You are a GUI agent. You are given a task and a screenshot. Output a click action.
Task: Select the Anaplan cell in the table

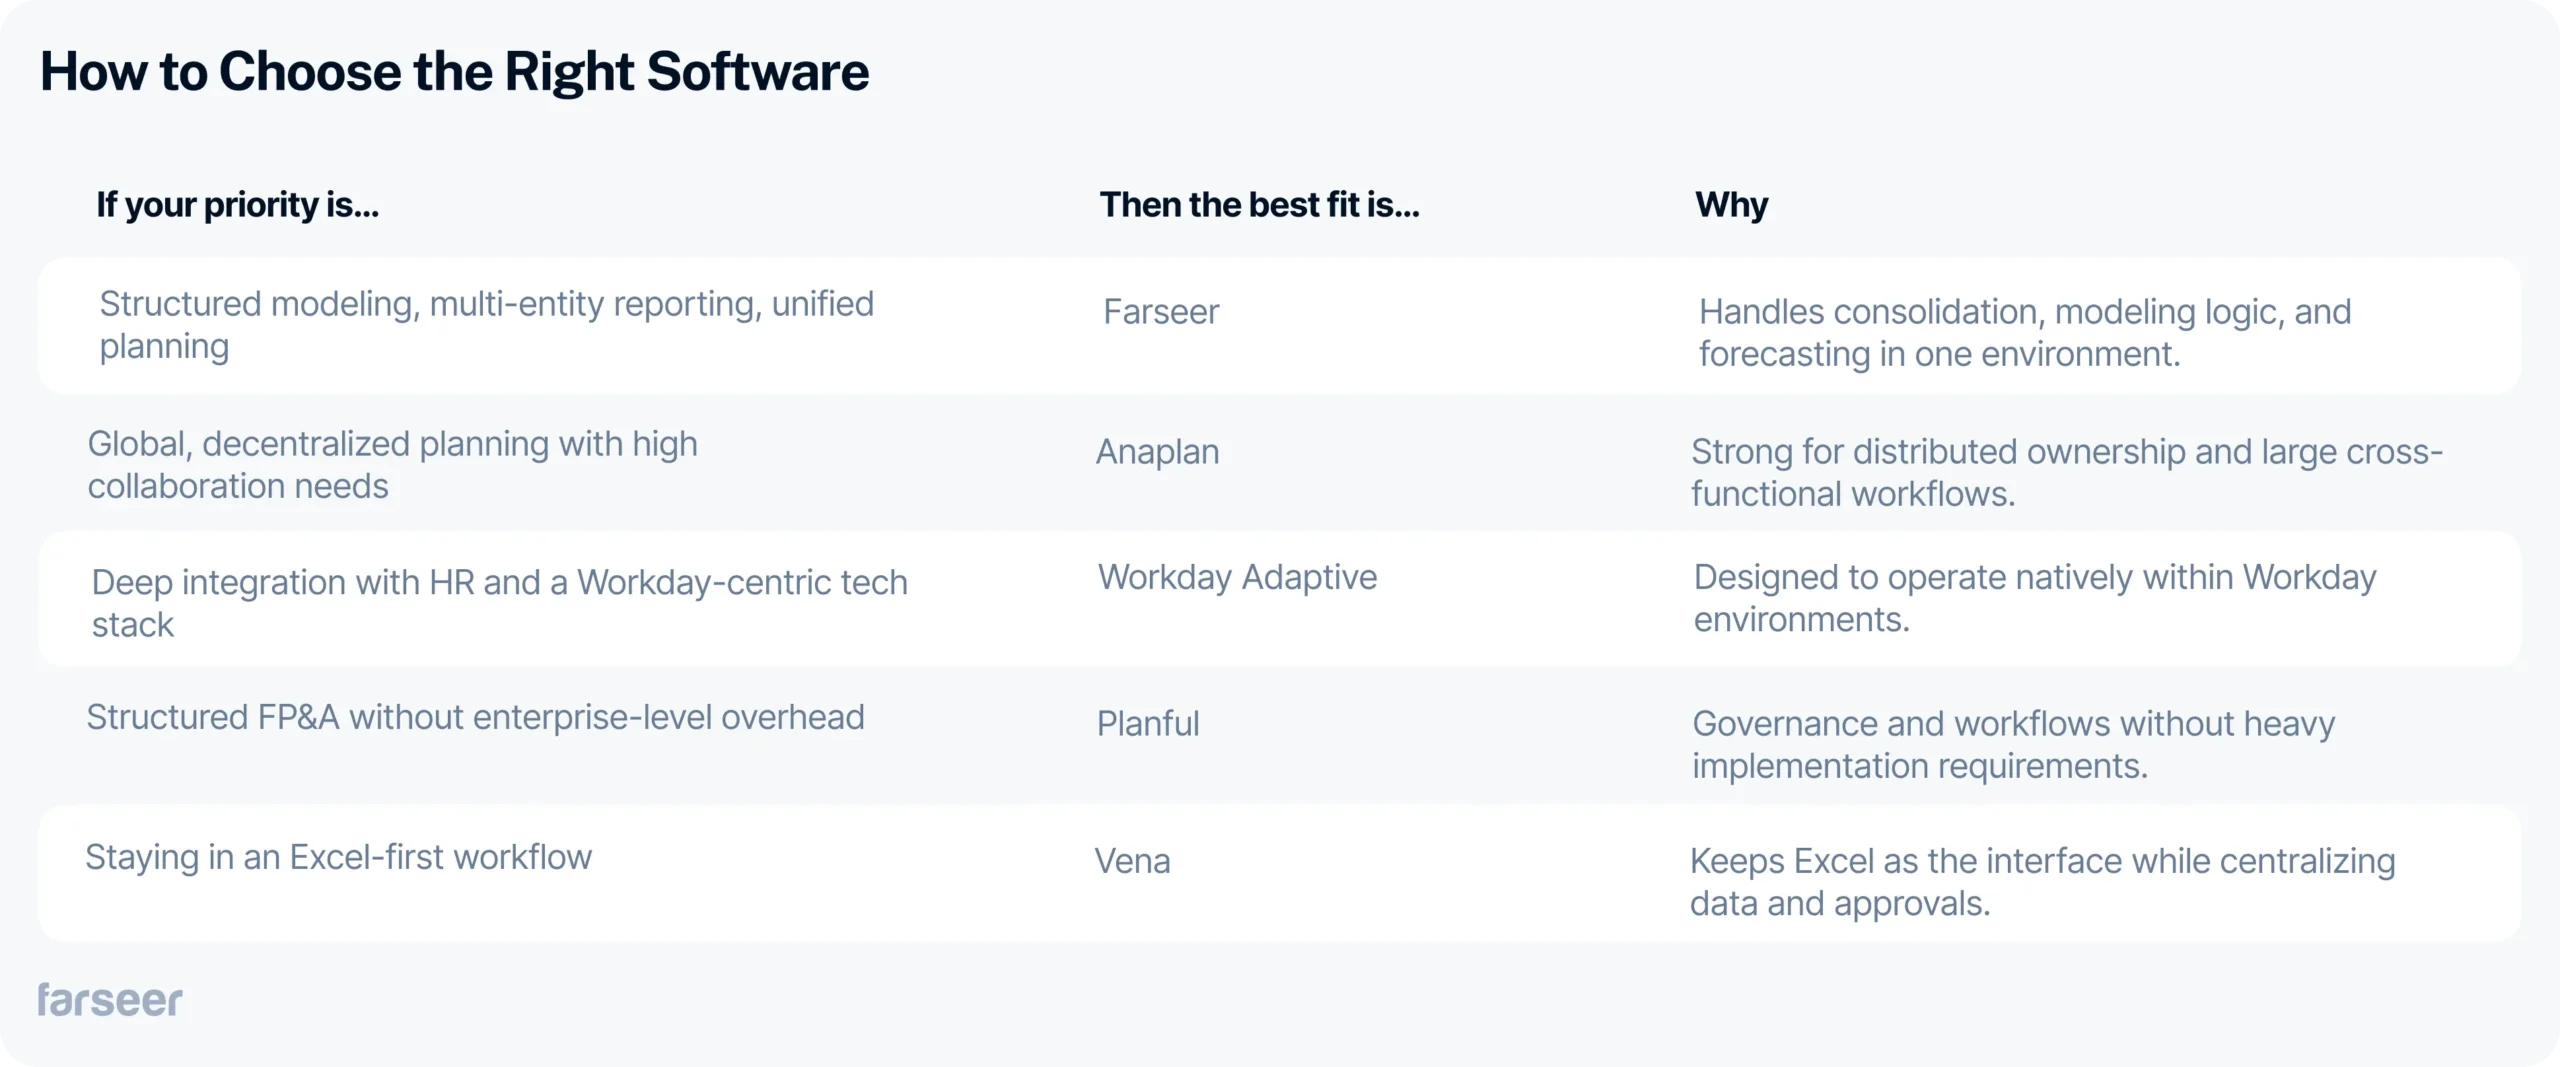(x=1157, y=452)
